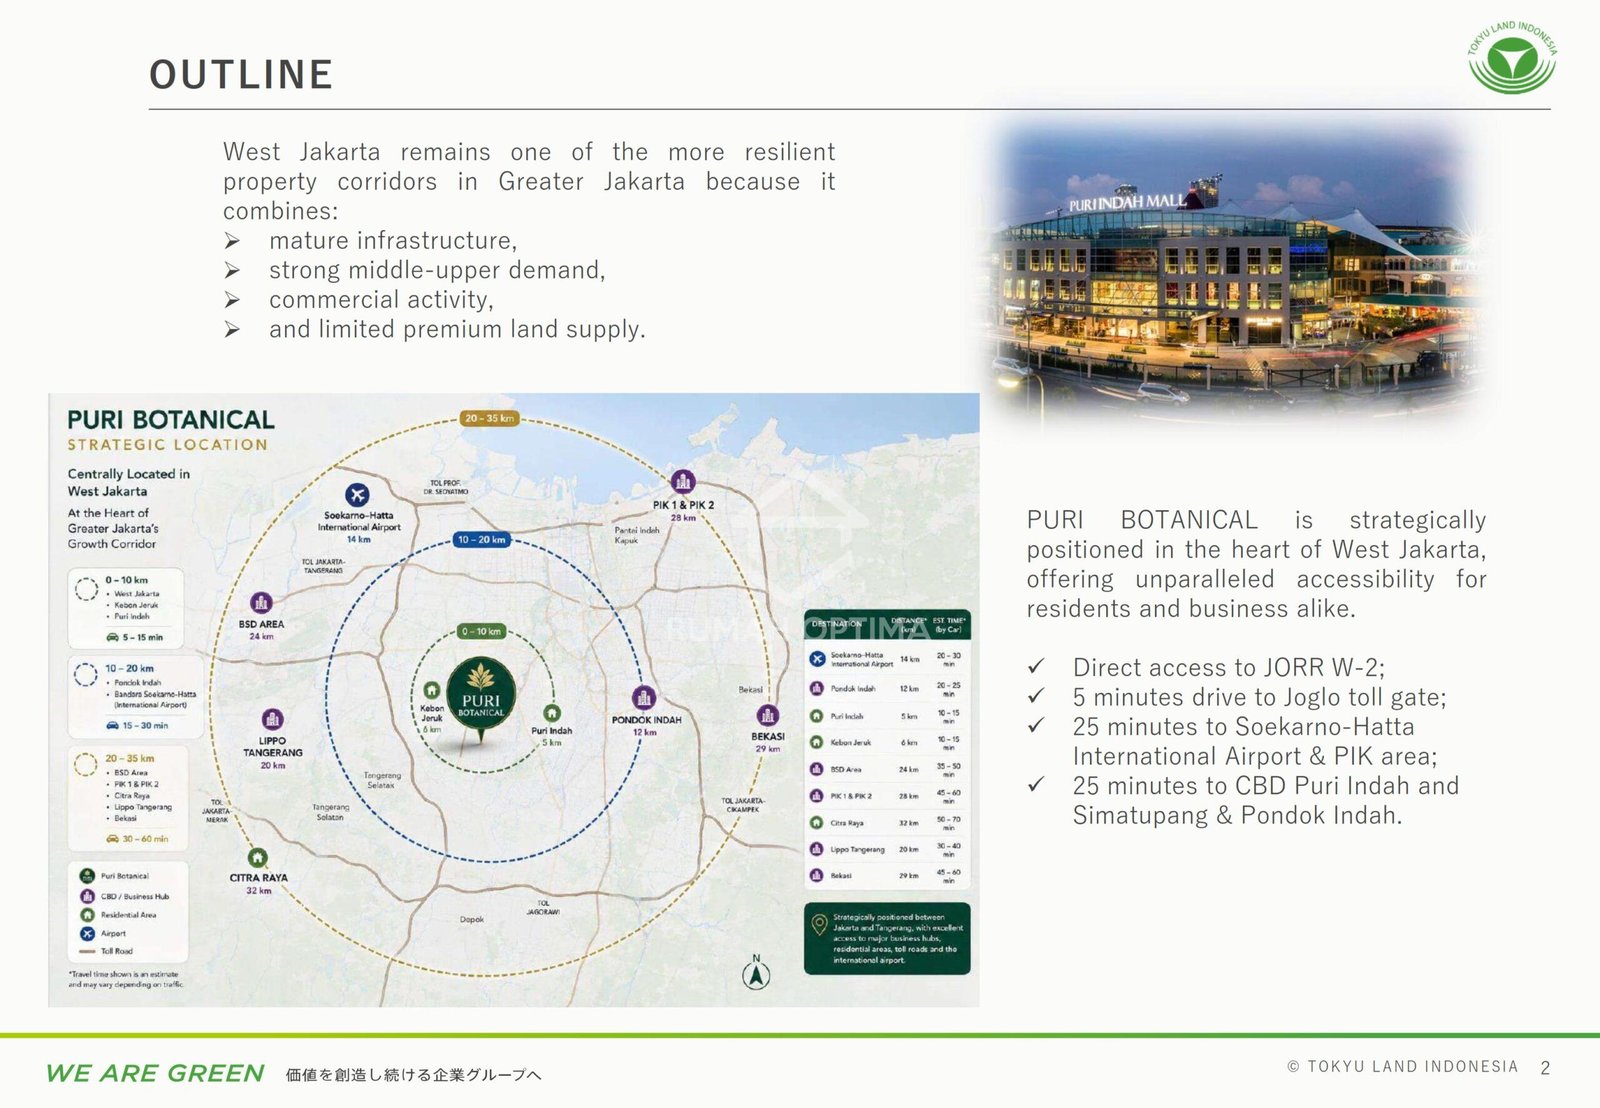Click the Puri Botanical center emblem

(x=481, y=695)
